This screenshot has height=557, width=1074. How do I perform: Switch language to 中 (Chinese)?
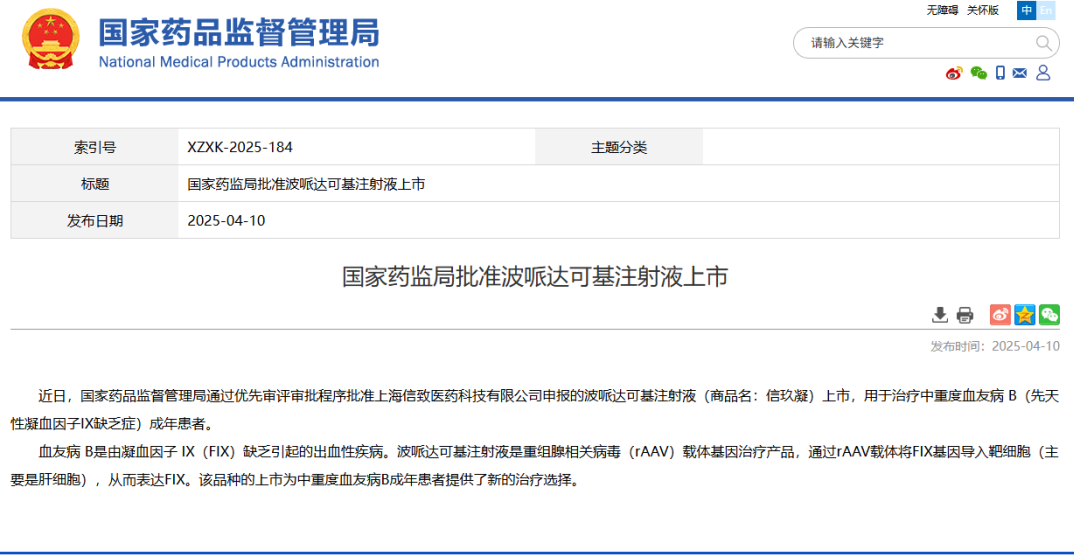tap(1026, 10)
